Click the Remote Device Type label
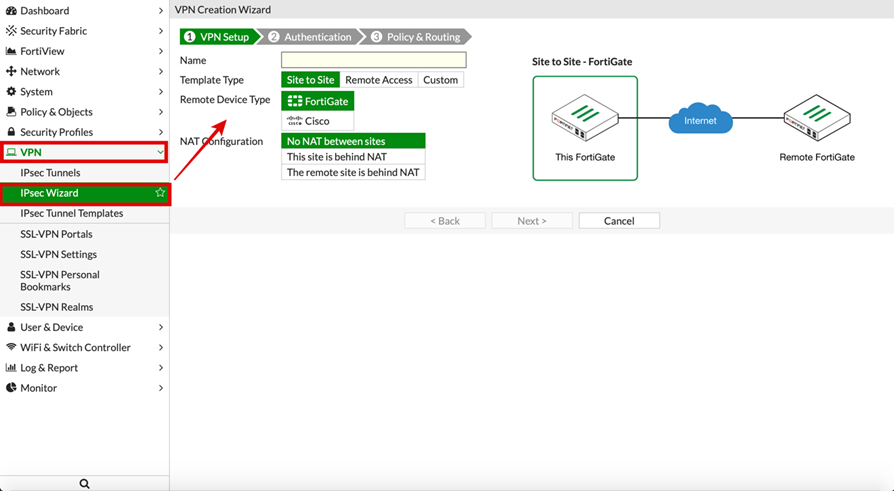894x491 pixels. point(225,99)
